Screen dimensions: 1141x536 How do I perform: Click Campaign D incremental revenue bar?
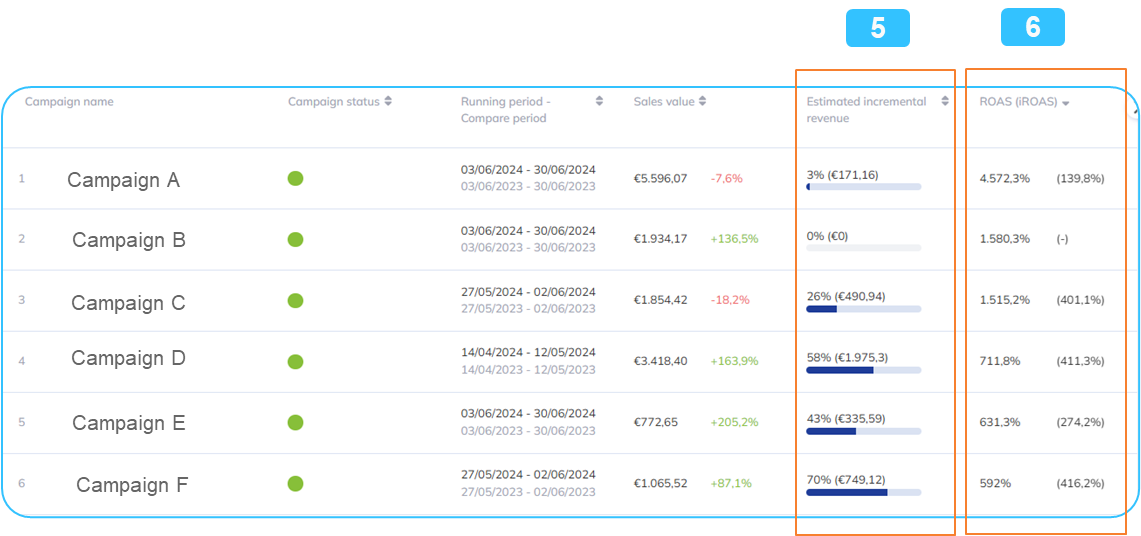[x=864, y=370]
